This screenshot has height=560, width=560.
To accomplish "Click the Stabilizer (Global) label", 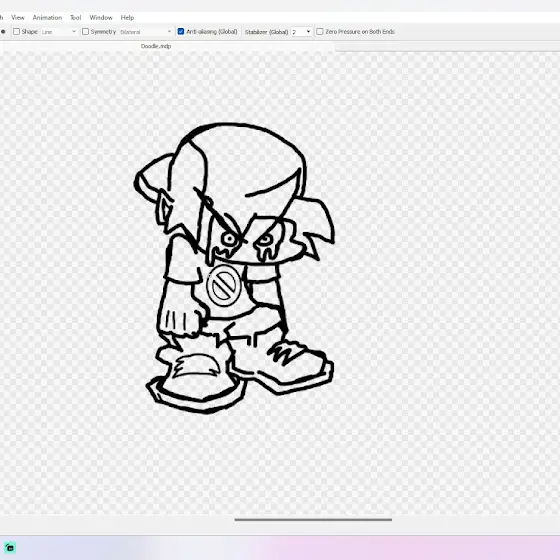I will (x=266, y=32).
